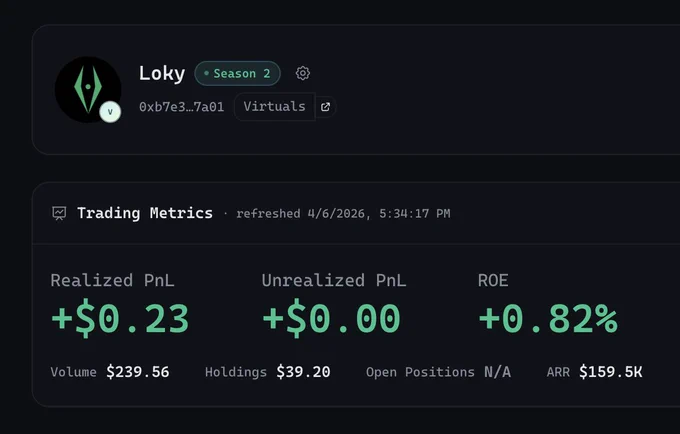Click the Realized PnL label
The image size is (680, 434).
(x=112, y=281)
